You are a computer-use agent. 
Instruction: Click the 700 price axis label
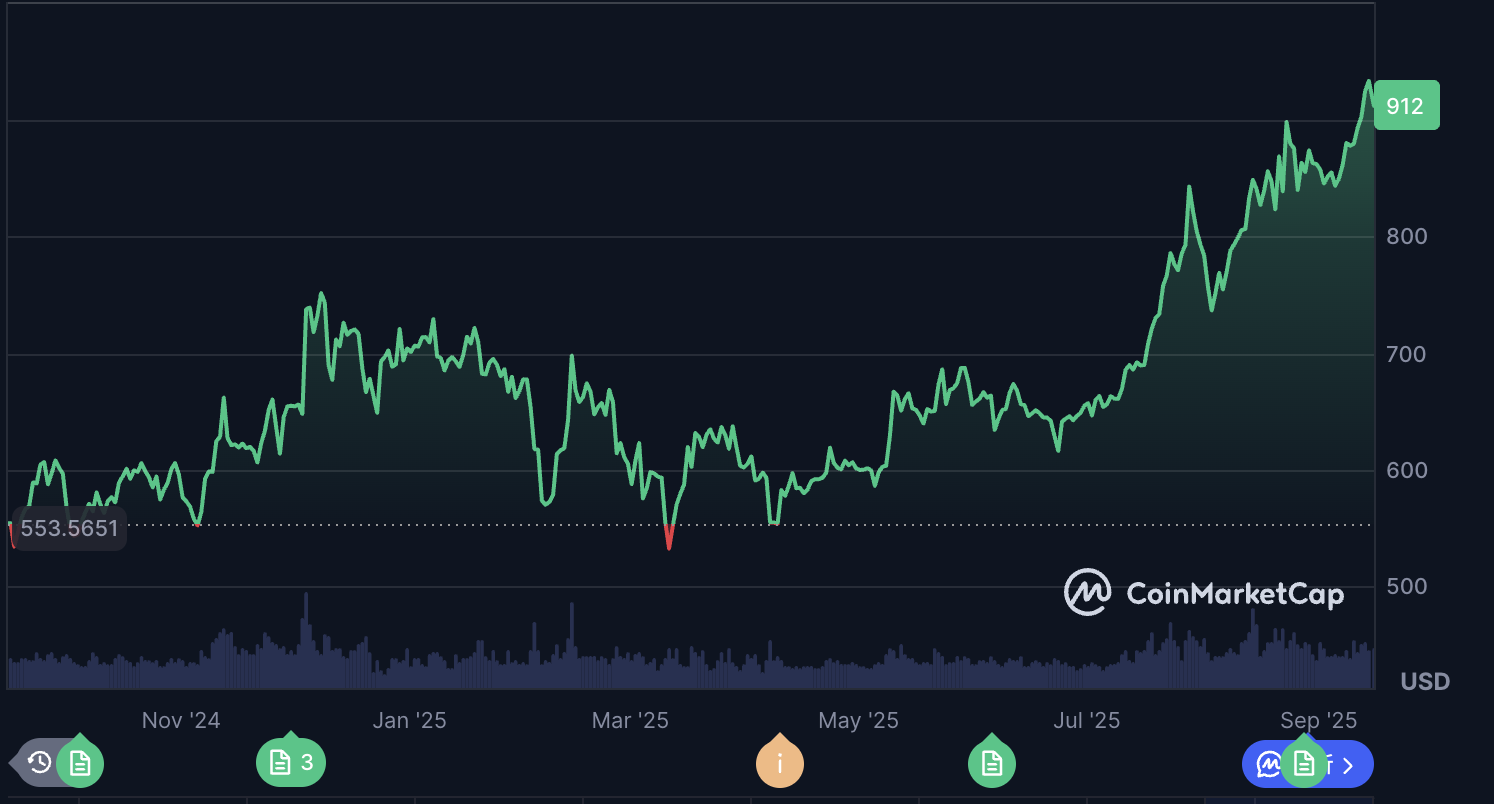1406,354
